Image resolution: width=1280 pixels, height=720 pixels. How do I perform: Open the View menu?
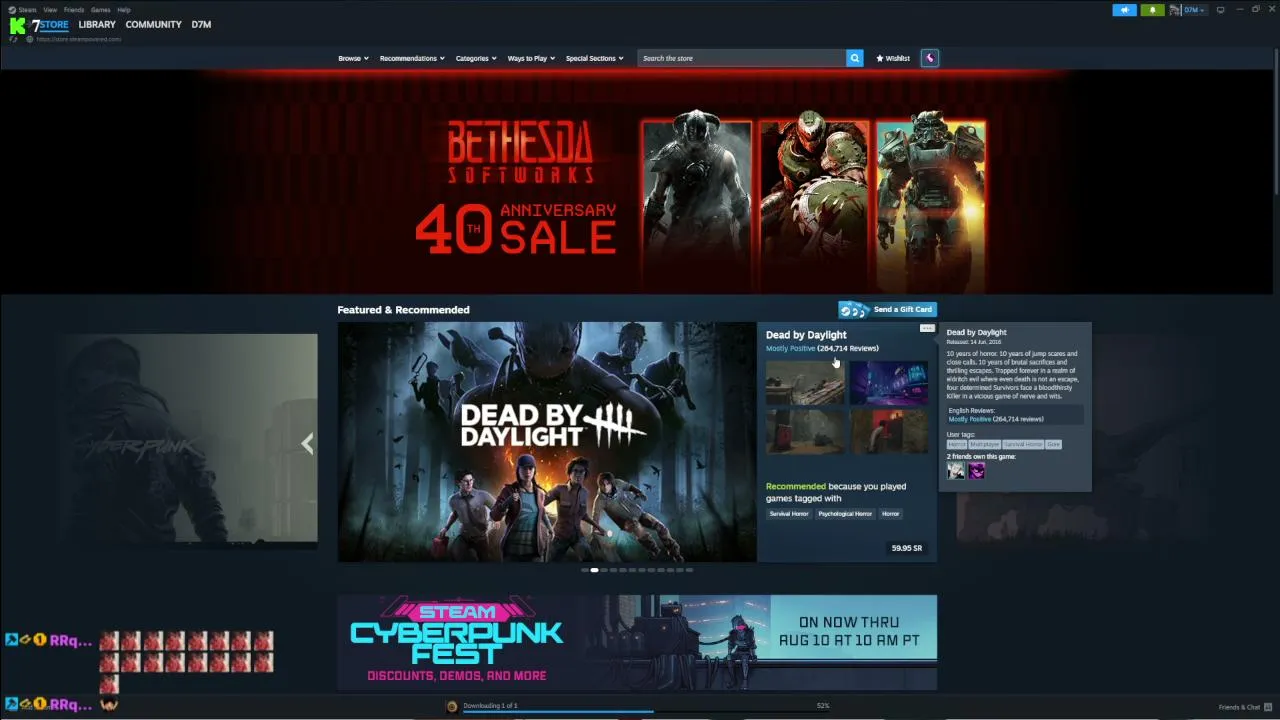tap(50, 10)
